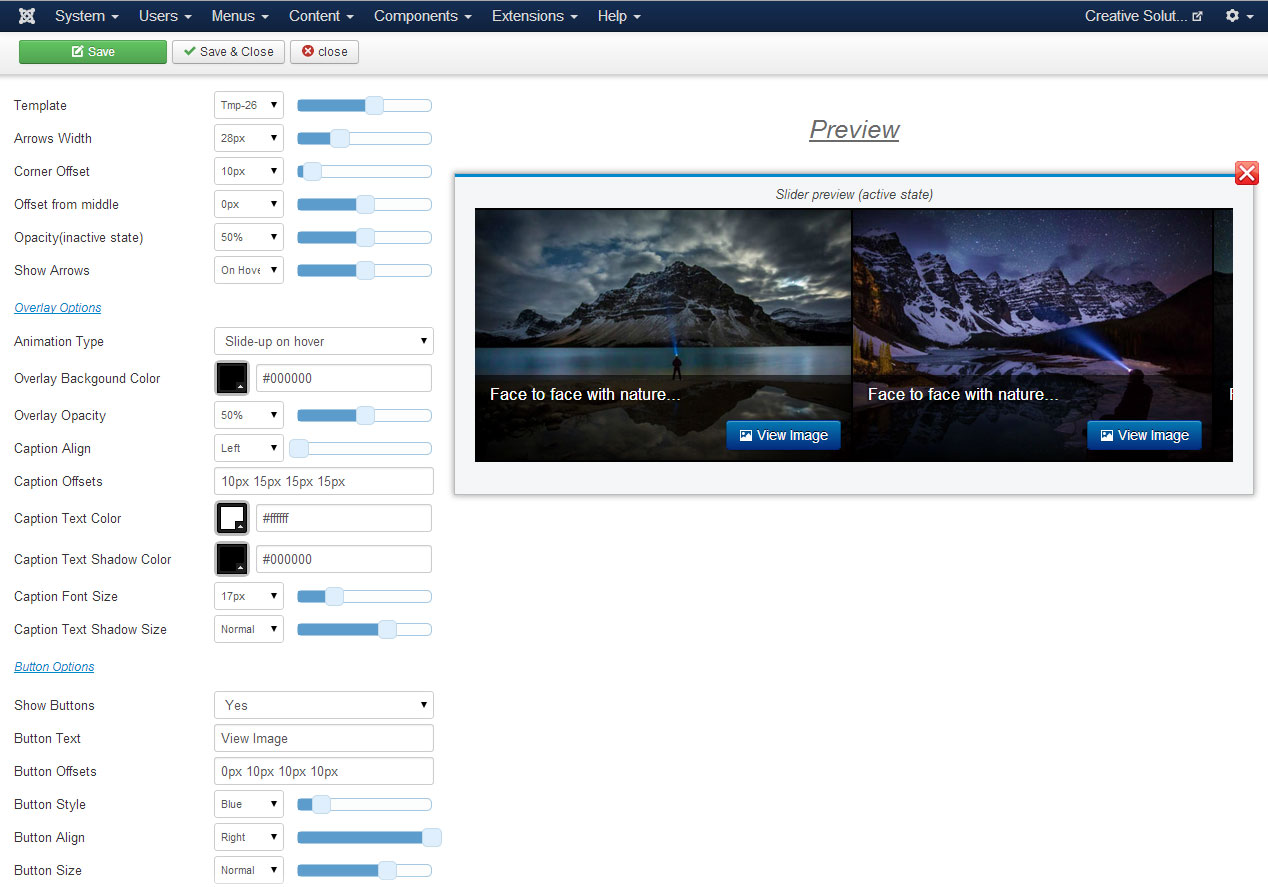Open the Help menu
Screen dimensions: 1268x887
(x=619, y=16)
